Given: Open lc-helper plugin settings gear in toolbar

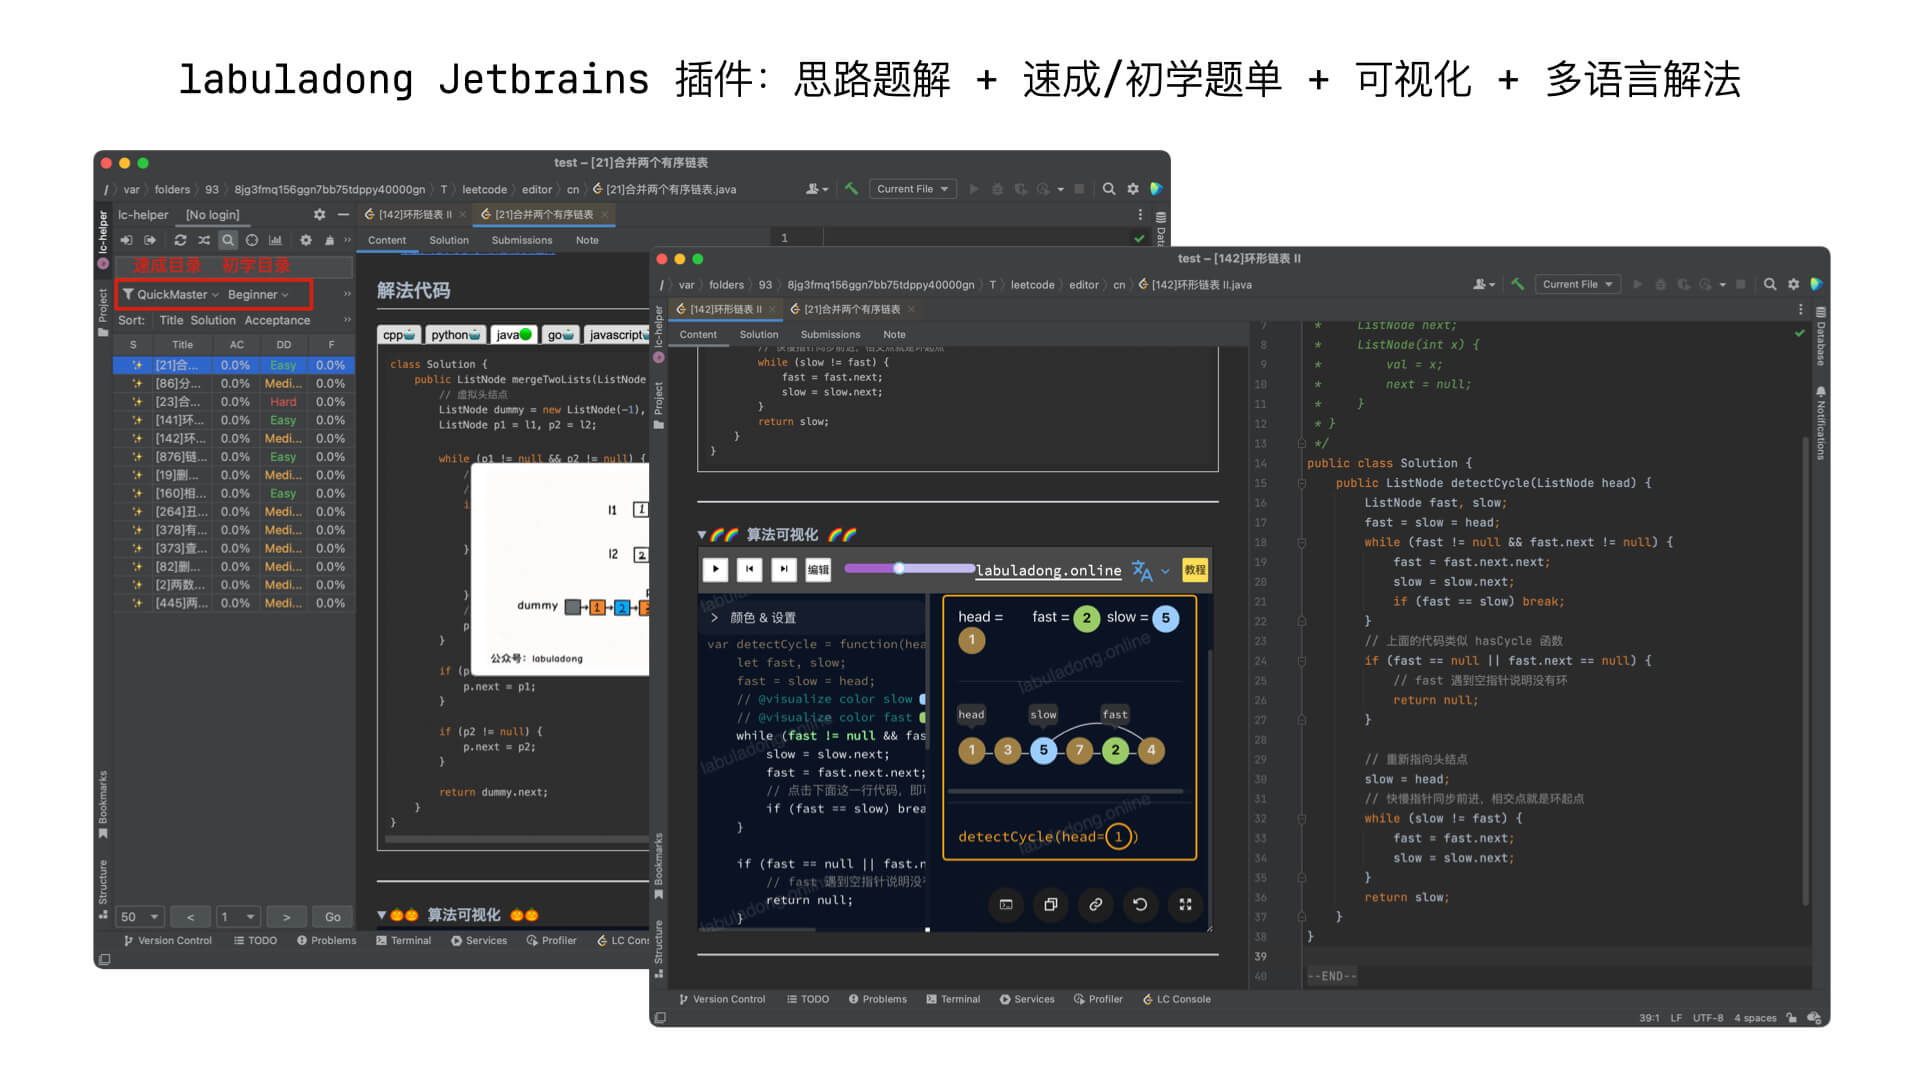Looking at the screenshot, I should point(306,240).
